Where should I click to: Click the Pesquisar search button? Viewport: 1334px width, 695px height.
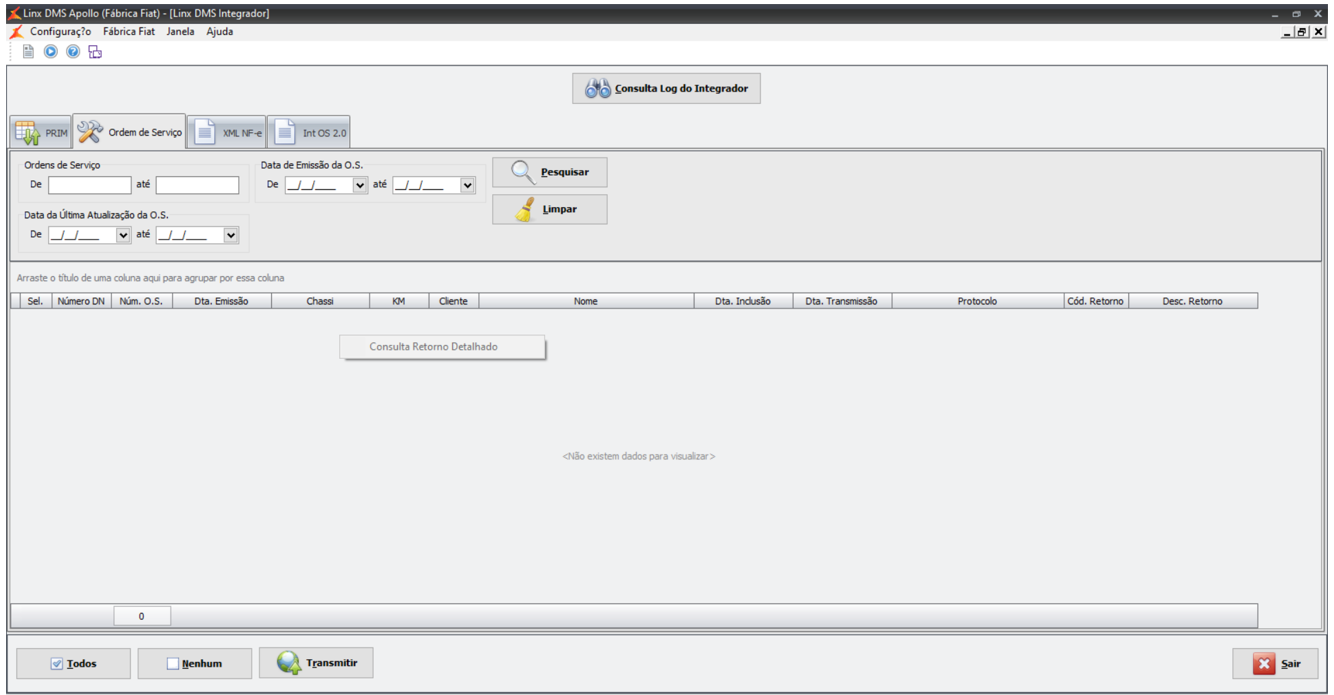(549, 172)
